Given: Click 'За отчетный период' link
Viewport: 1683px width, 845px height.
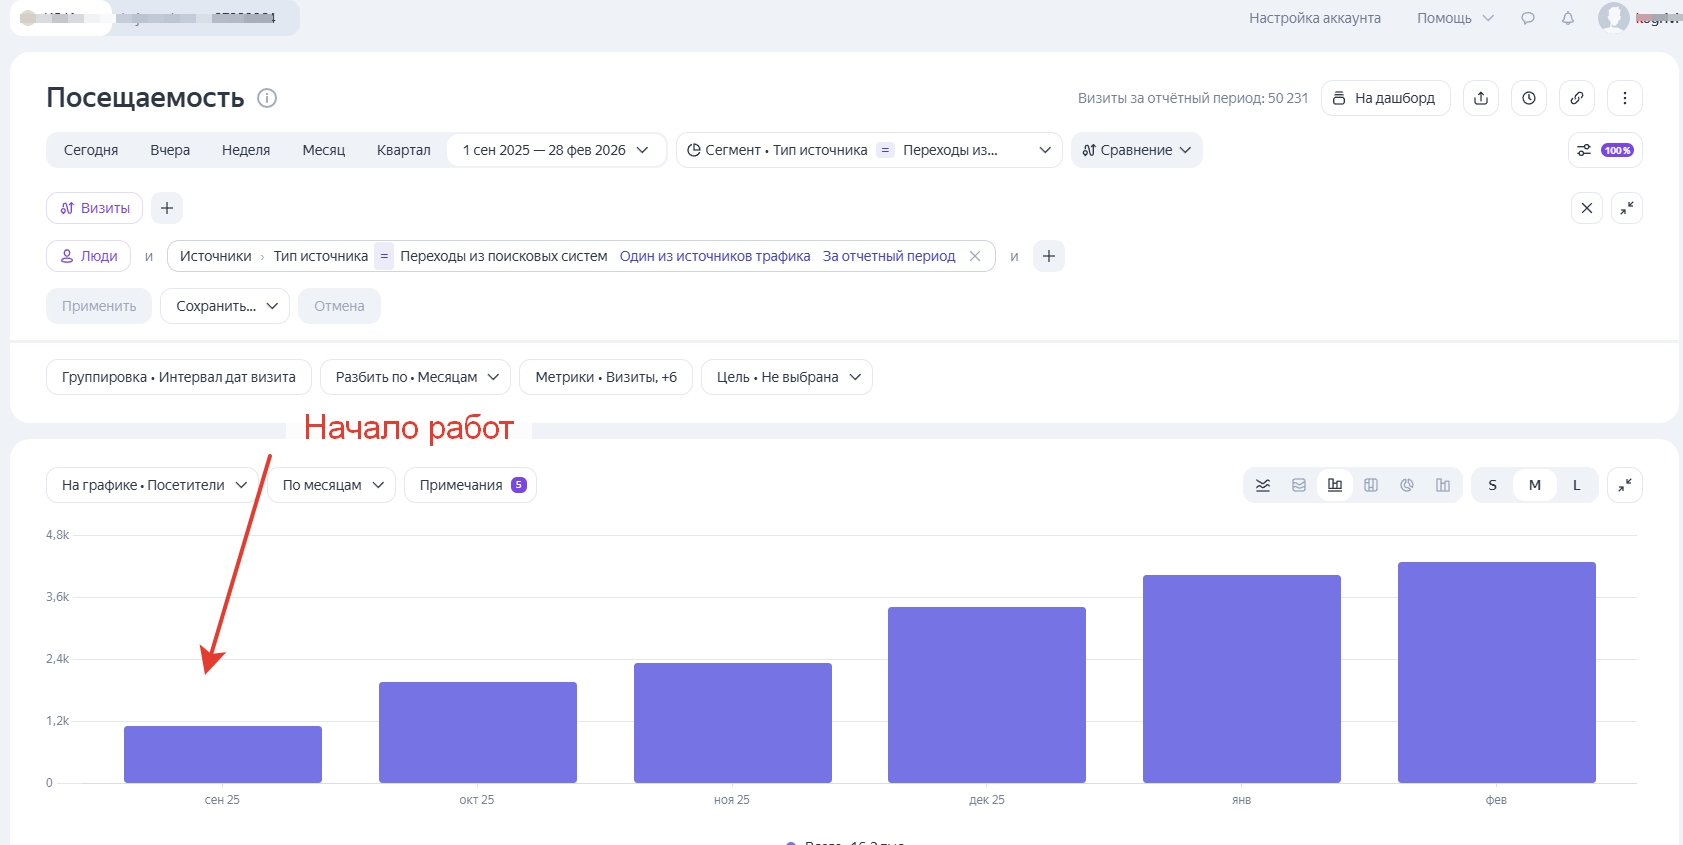Looking at the screenshot, I should click(x=889, y=256).
